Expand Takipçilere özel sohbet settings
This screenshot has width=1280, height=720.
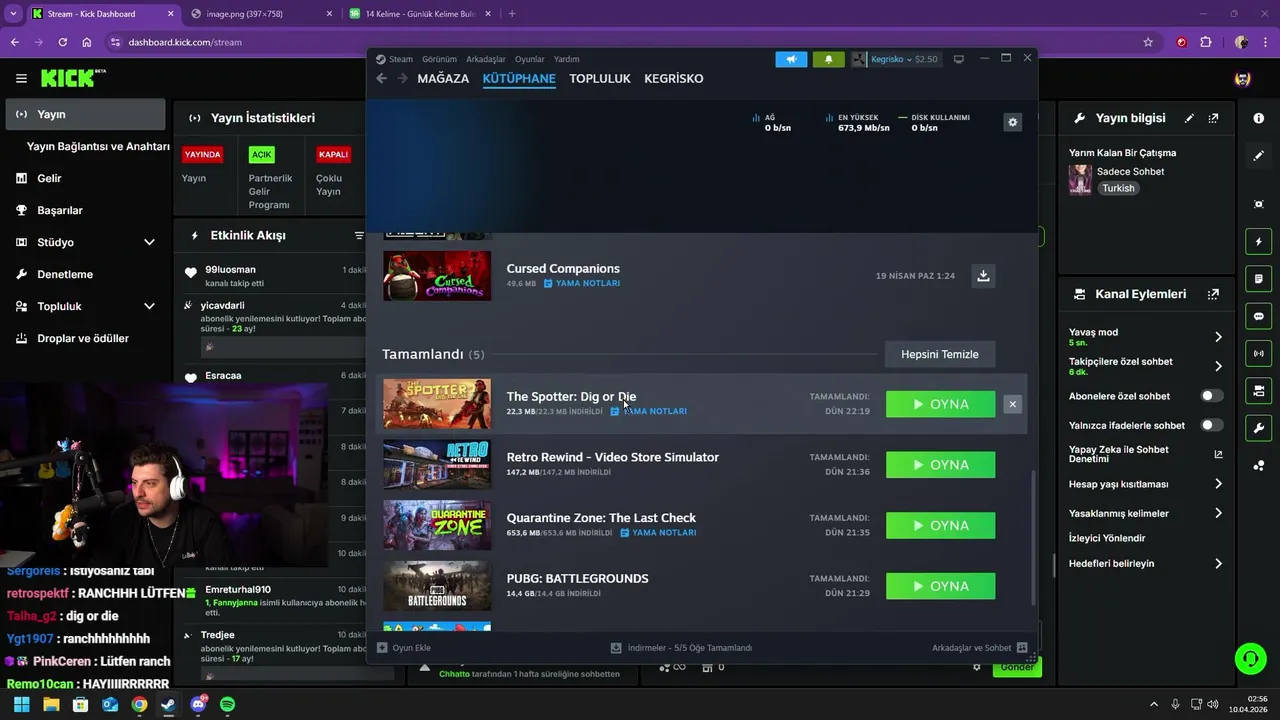(1218, 366)
